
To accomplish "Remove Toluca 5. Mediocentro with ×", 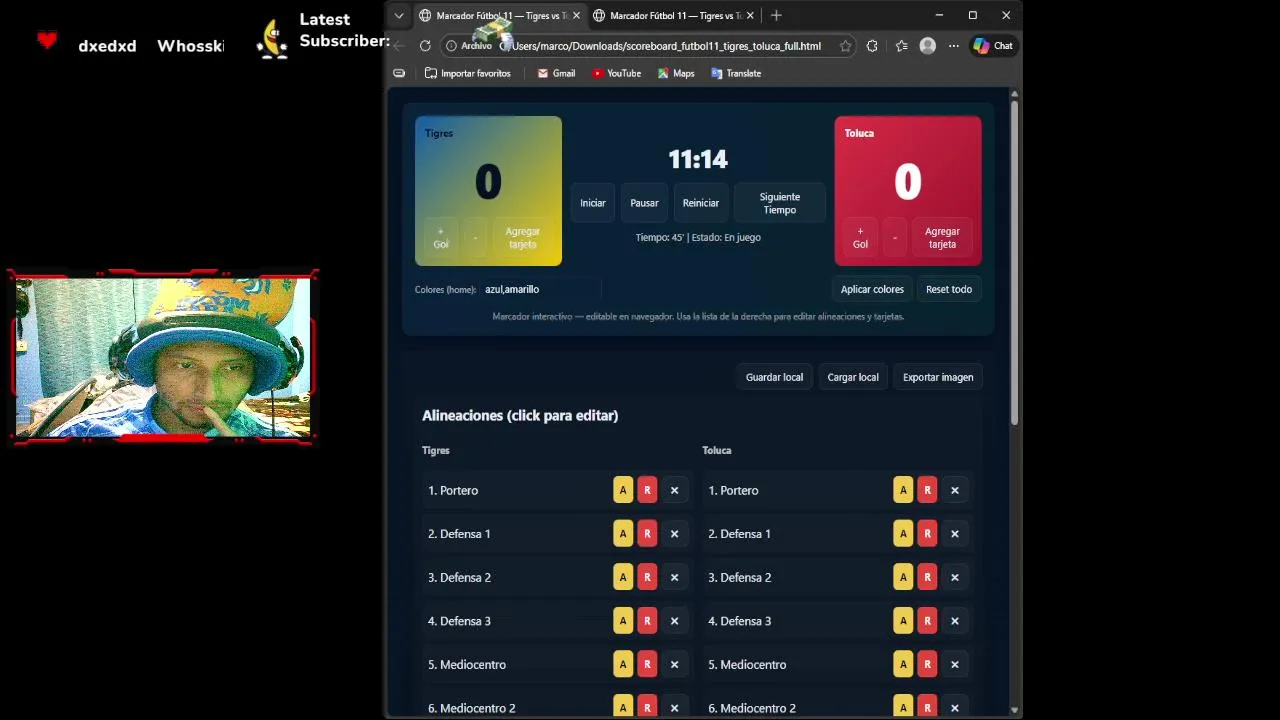I will coord(954,664).
